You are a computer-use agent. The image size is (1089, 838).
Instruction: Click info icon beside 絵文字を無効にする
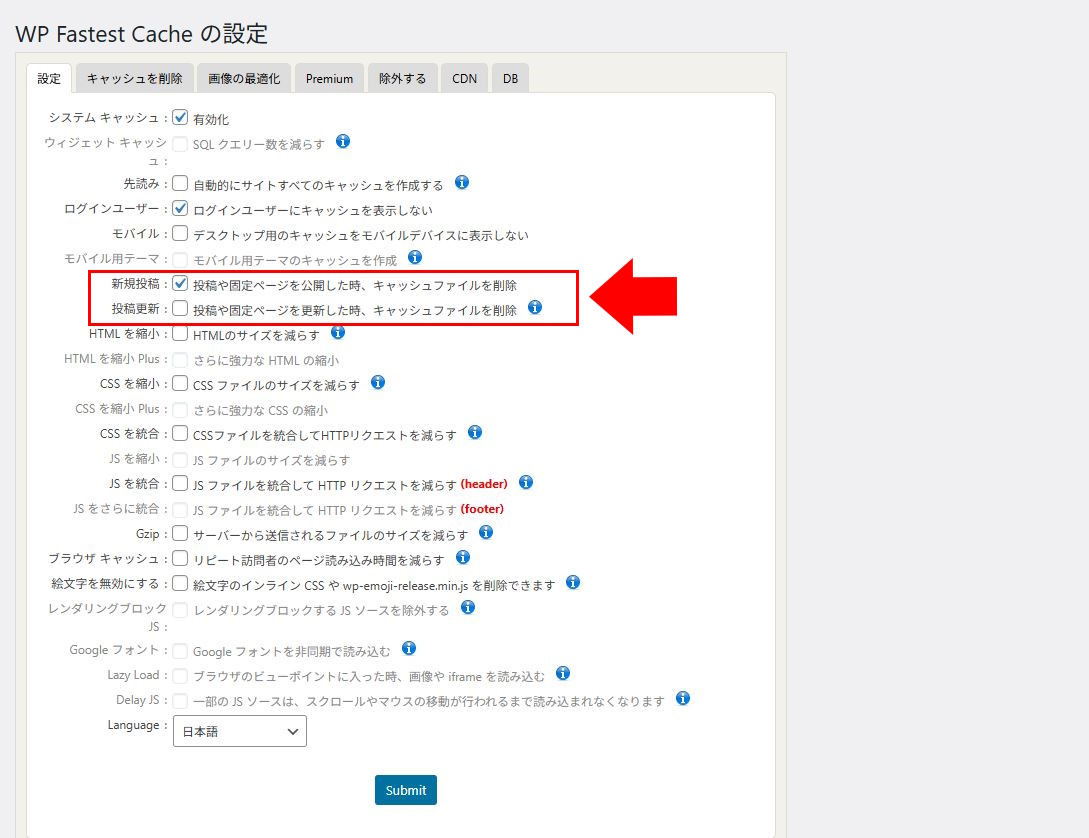coord(573,583)
